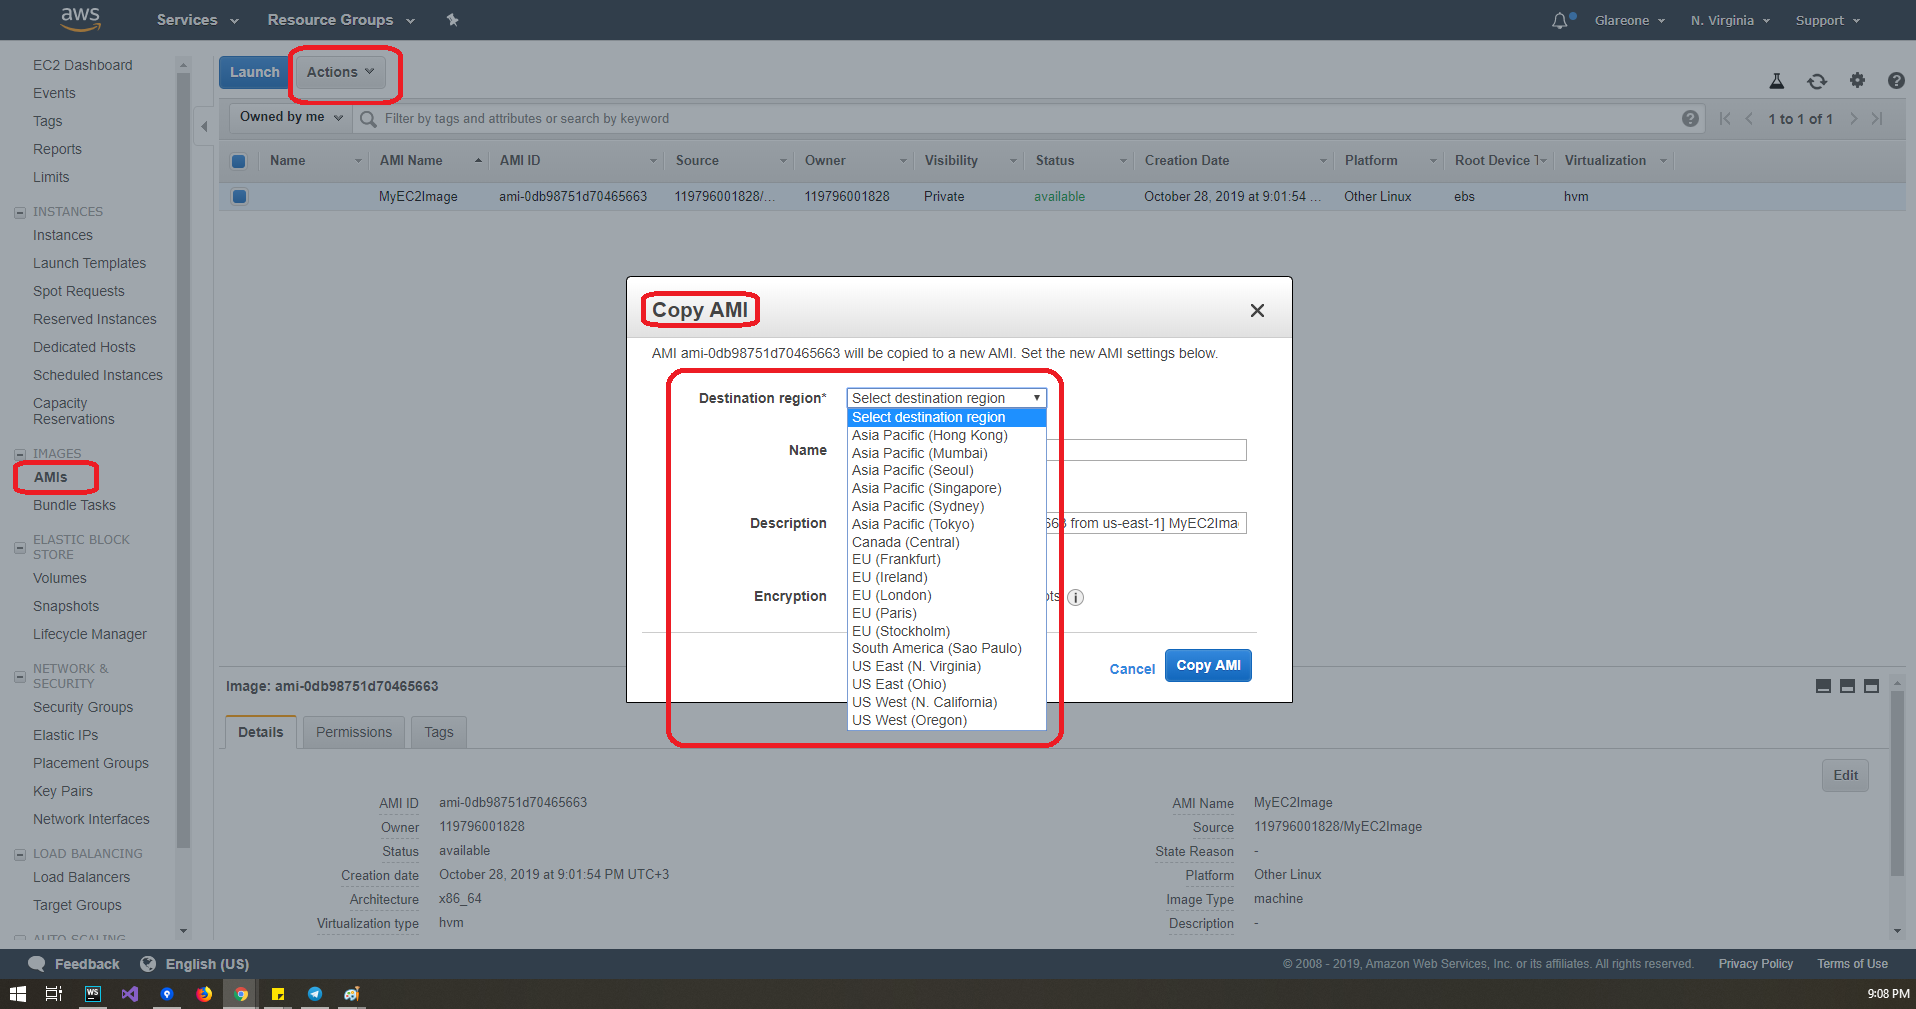
Task: Go to last page of results
Action: click(1877, 118)
